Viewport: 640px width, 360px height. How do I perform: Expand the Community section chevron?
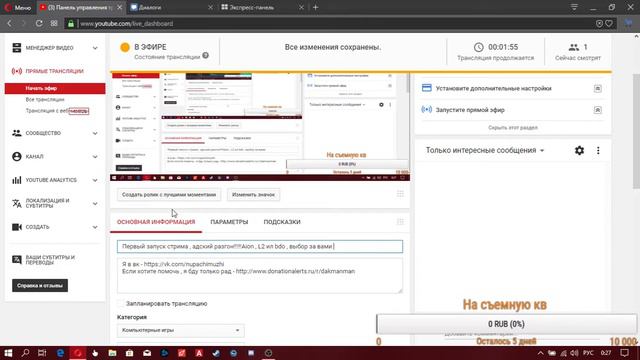[95, 133]
